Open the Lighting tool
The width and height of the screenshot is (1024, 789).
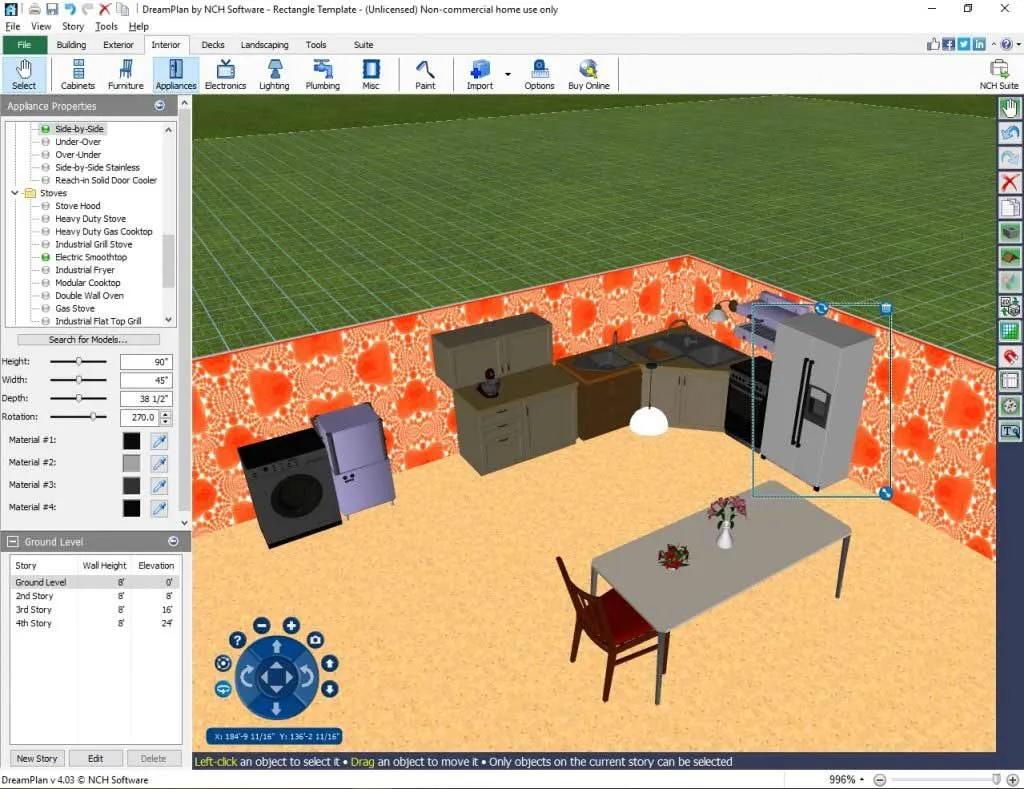point(273,73)
